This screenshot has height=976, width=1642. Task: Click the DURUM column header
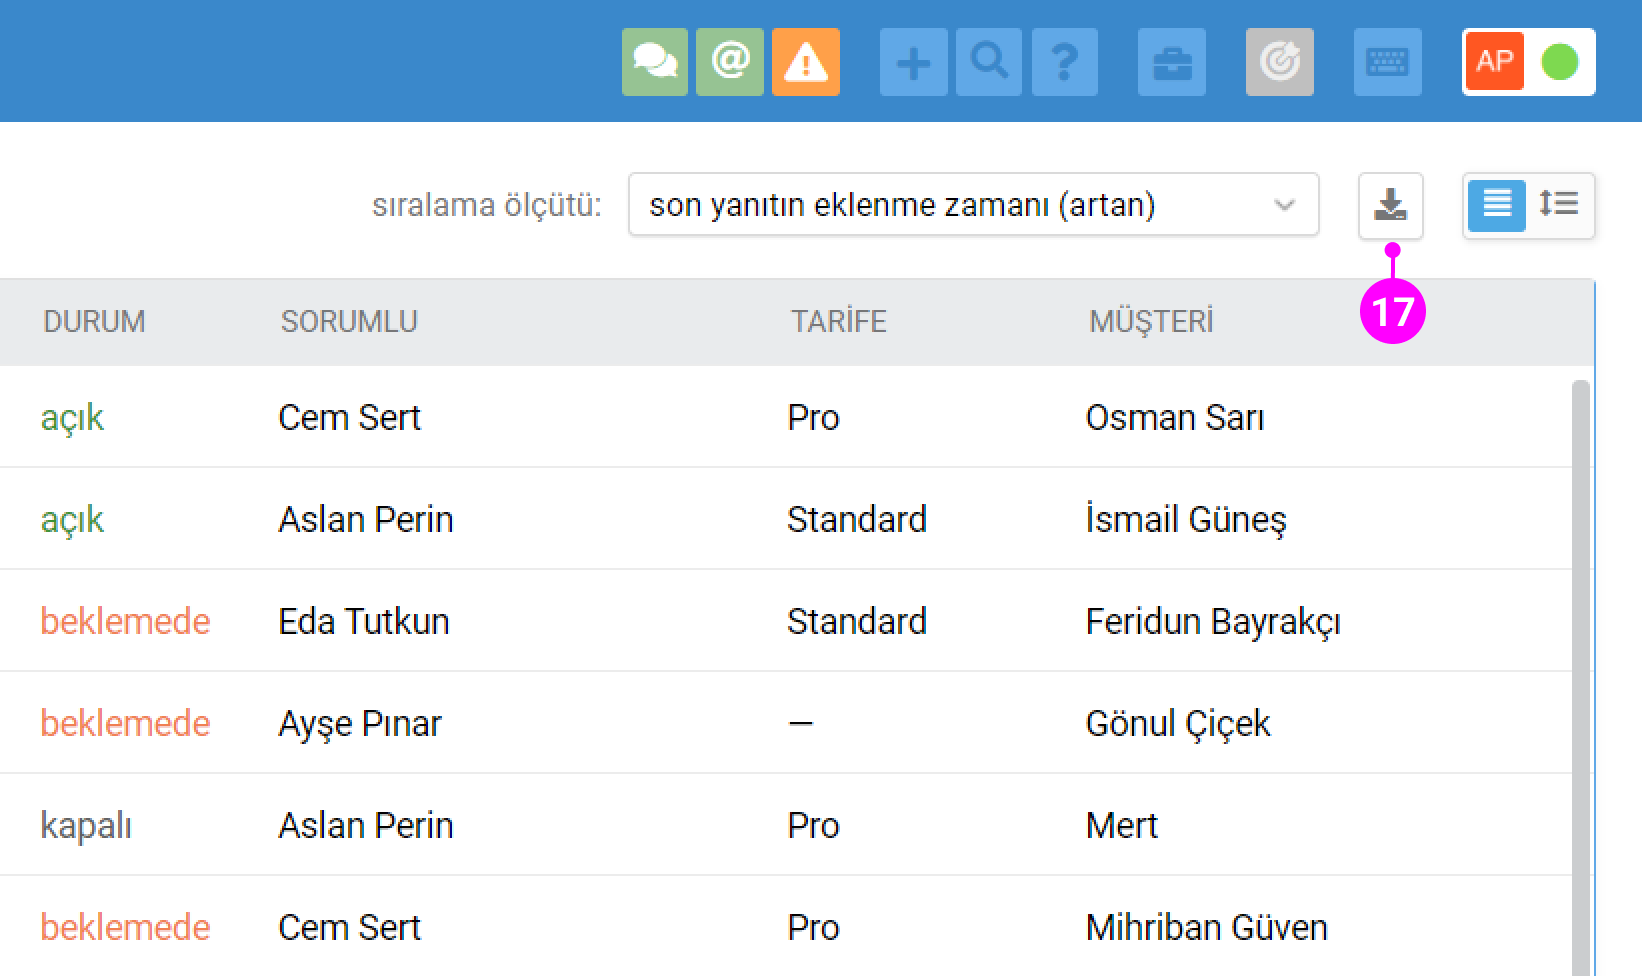click(x=94, y=321)
